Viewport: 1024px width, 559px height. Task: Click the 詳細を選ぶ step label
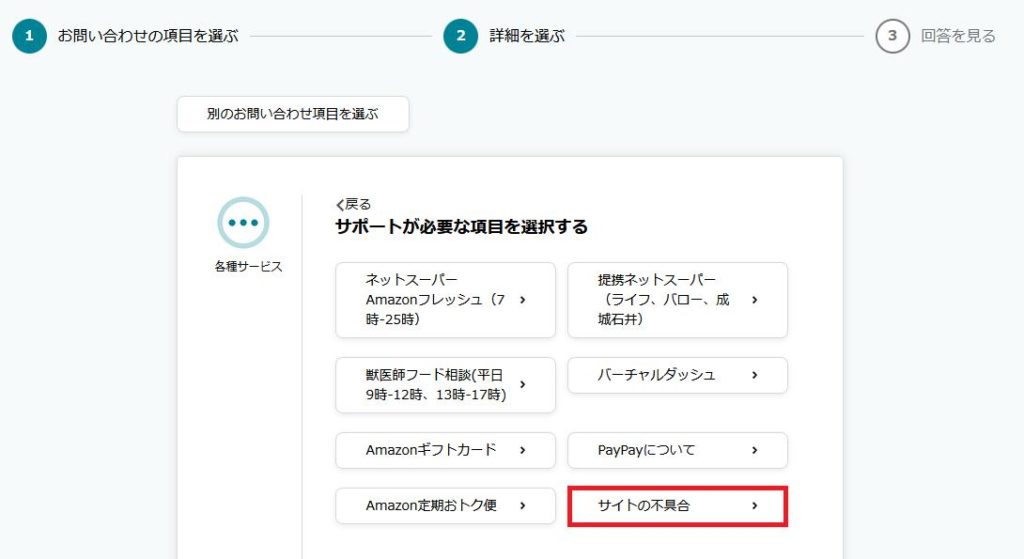[x=527, y=36]
